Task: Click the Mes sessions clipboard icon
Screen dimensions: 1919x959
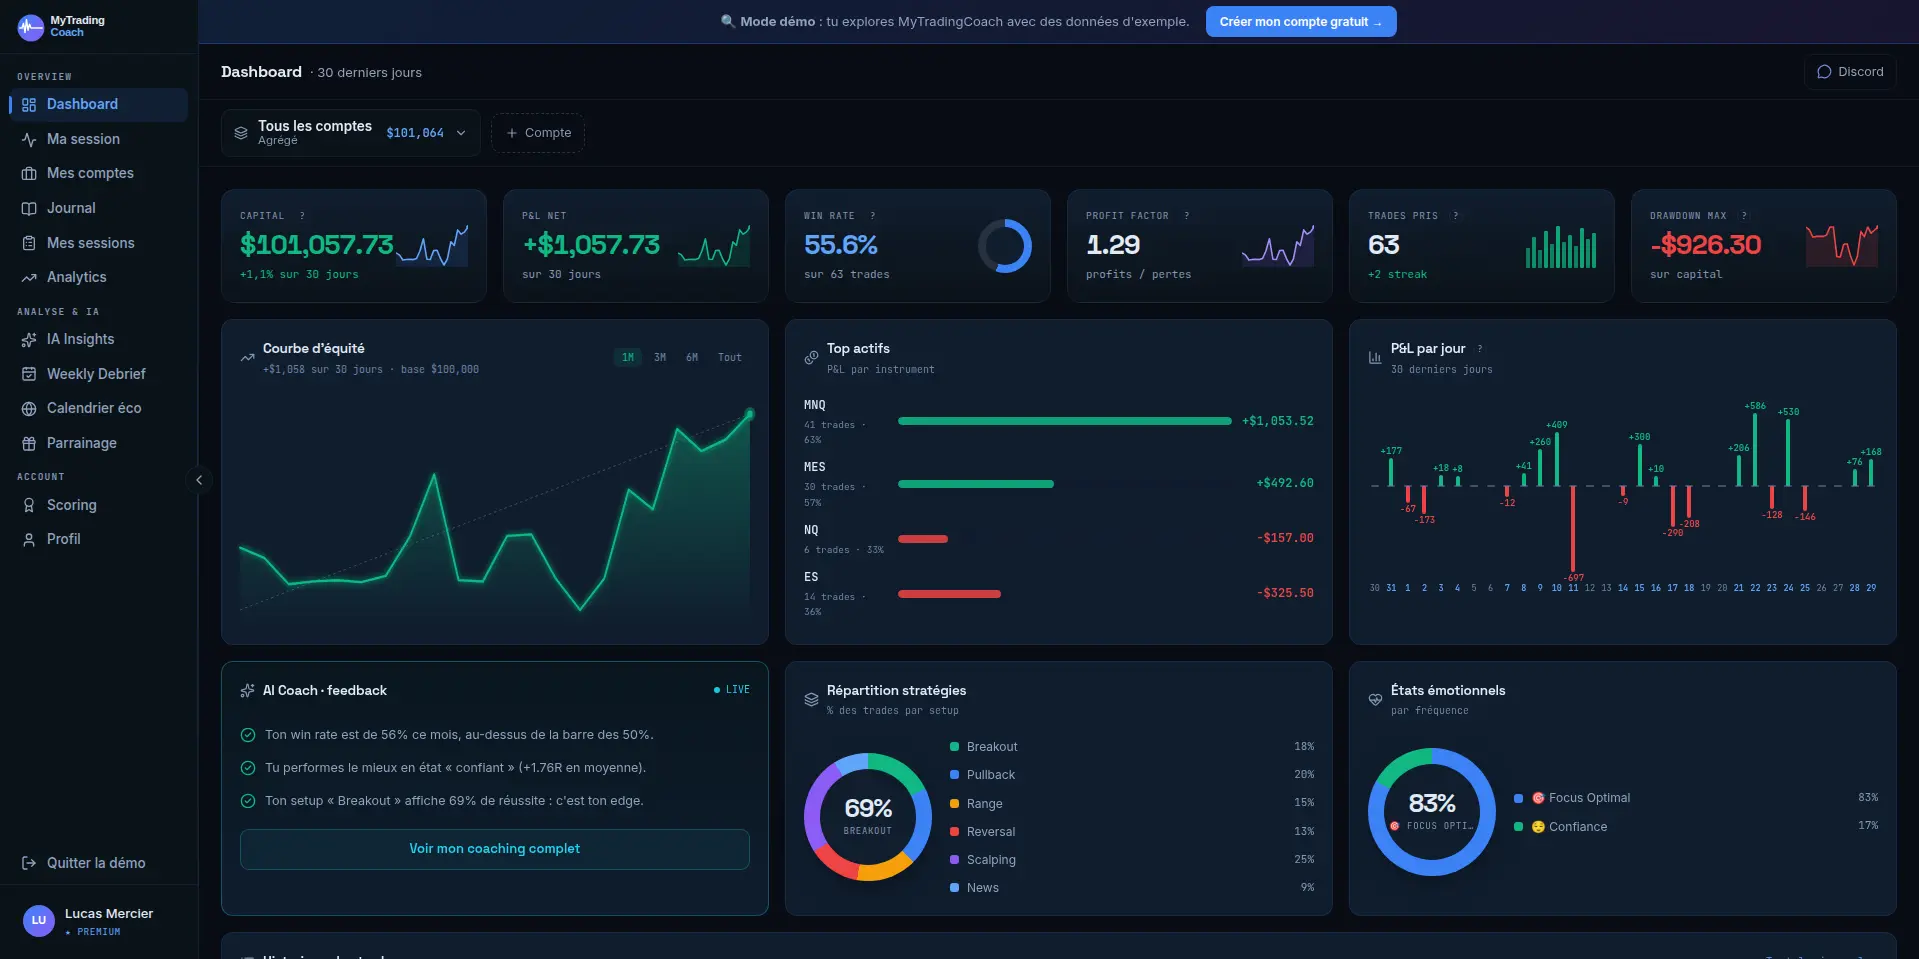Action: tap(29, 243)
